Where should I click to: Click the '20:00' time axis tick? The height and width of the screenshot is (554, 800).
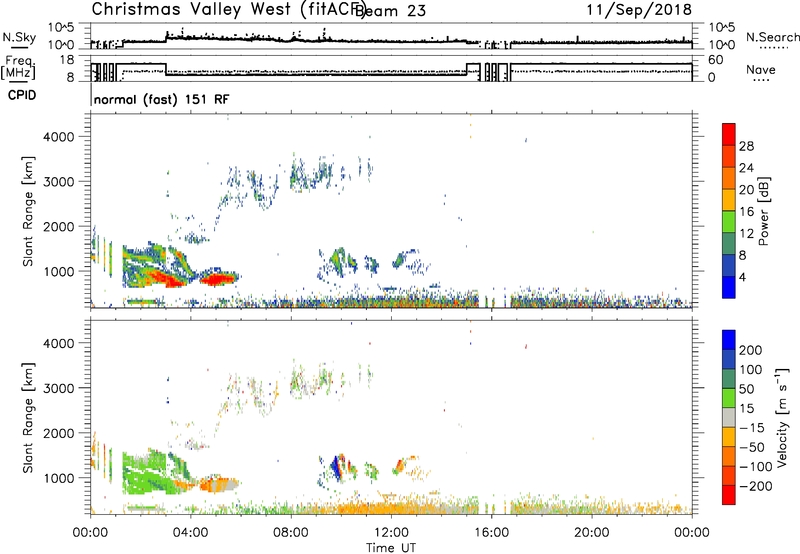592,533
